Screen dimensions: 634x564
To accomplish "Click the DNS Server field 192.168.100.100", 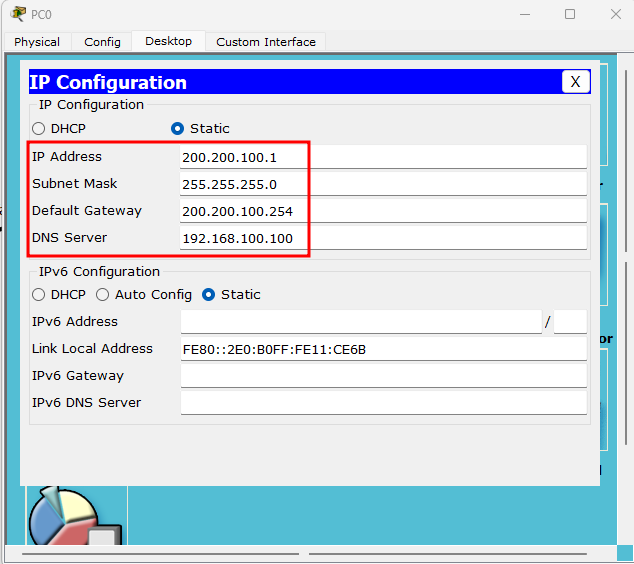I will point(383,238).
